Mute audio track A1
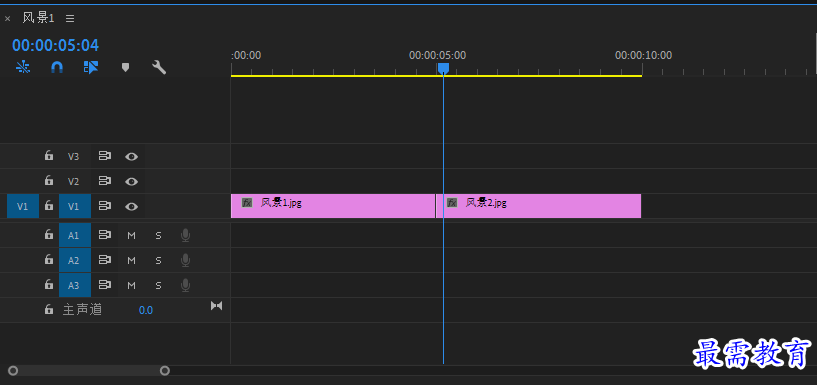This screenshot has width=817, height=385. (131, 235)
